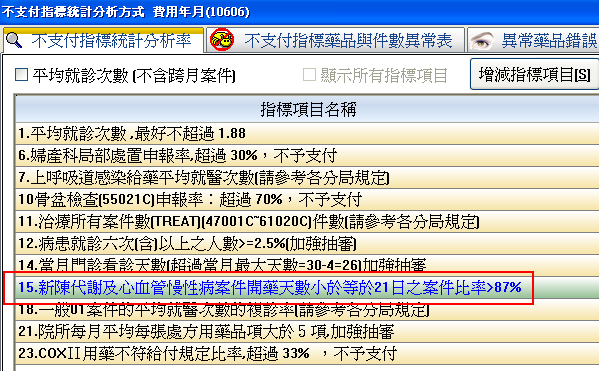The width and height of the screenshot is (599, 371).
Task: Select row 1.平均就診次數,最好不超過 1.88
Action: pos(307,133)
